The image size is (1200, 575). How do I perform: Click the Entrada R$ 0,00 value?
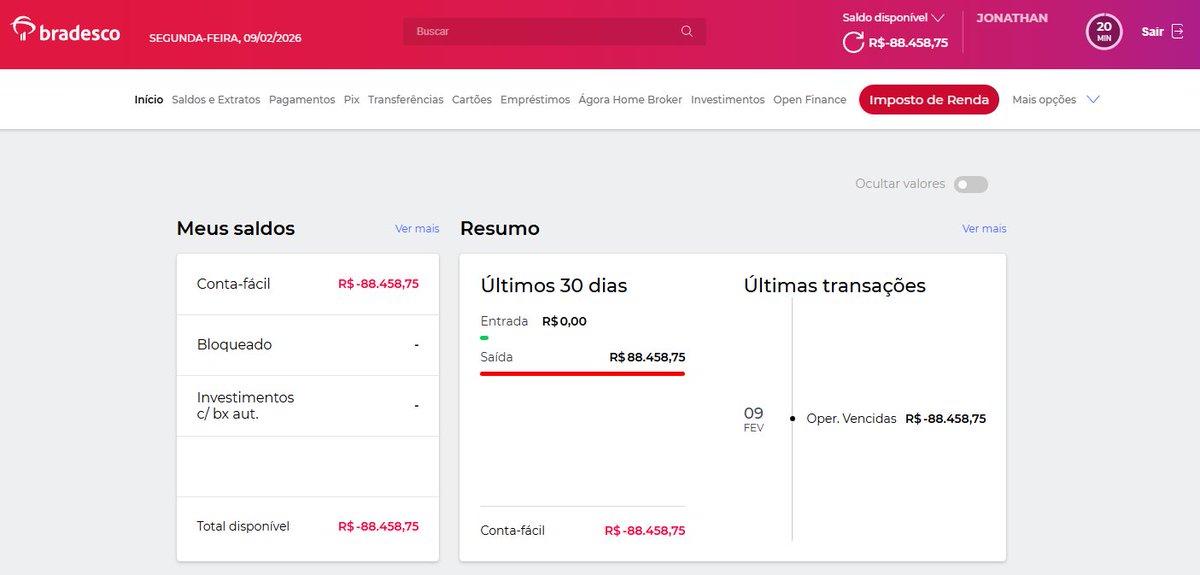(564, 322)
